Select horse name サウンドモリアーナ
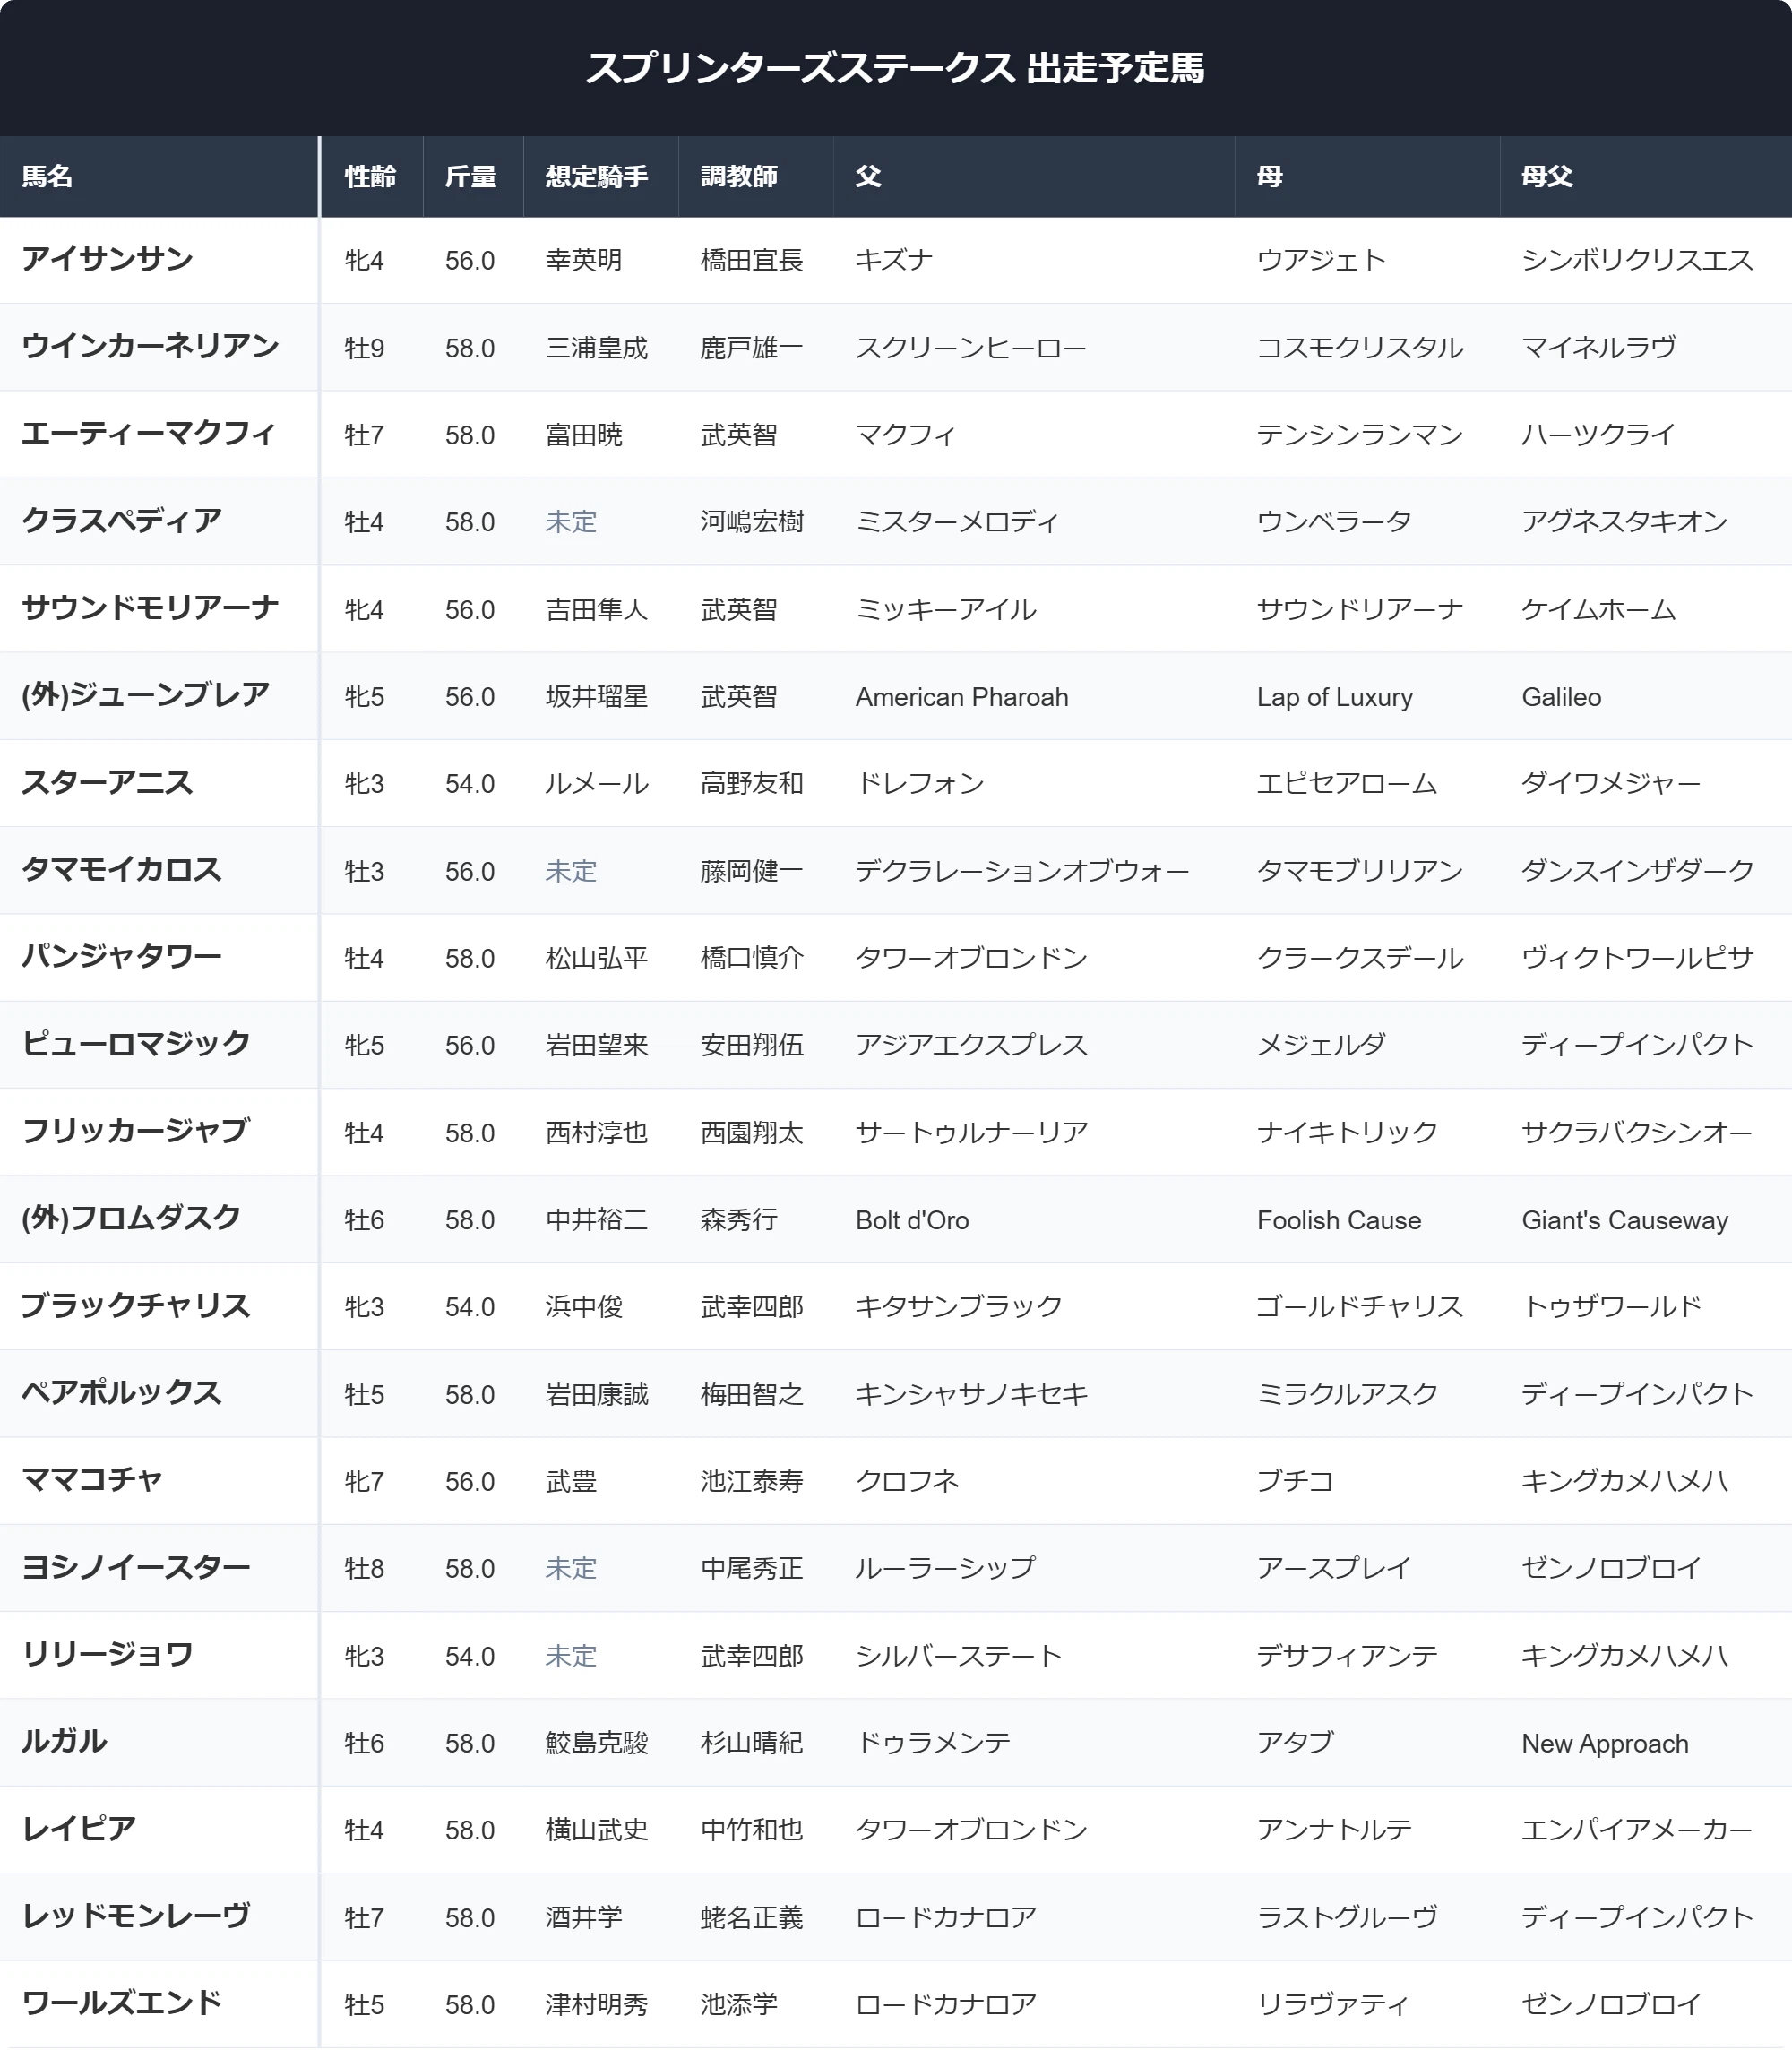1792x2050 pixels. [x=150, y=609]
